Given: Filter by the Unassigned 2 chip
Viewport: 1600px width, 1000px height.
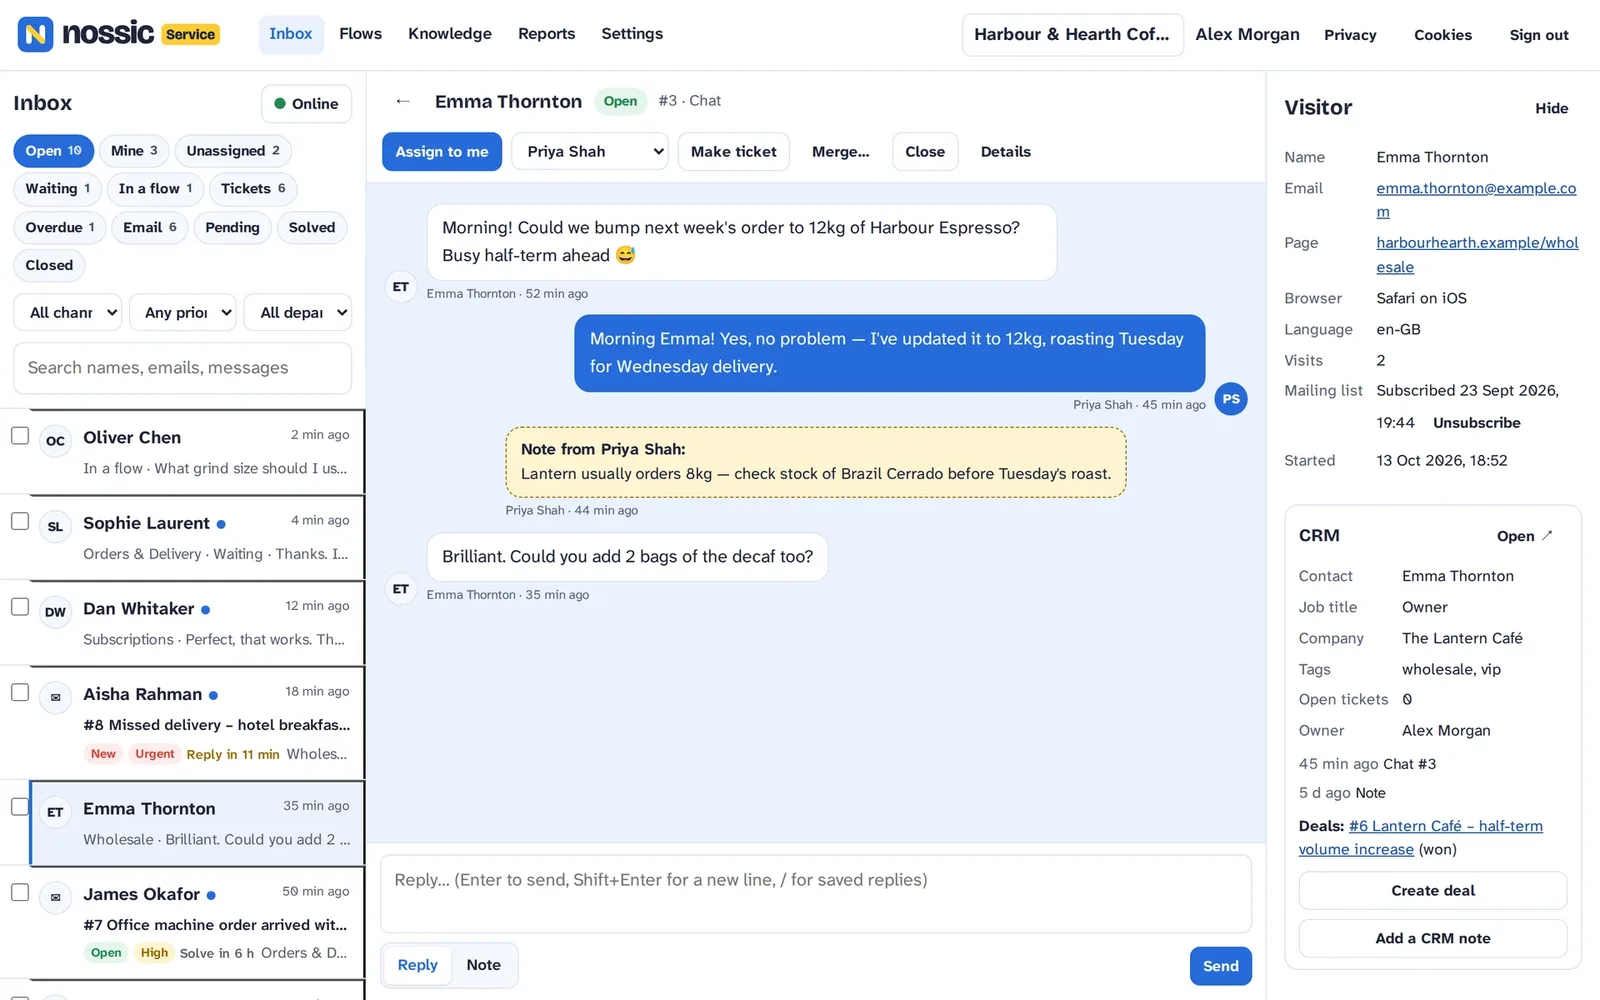Looking at the screenshot, I should (233, 151).
